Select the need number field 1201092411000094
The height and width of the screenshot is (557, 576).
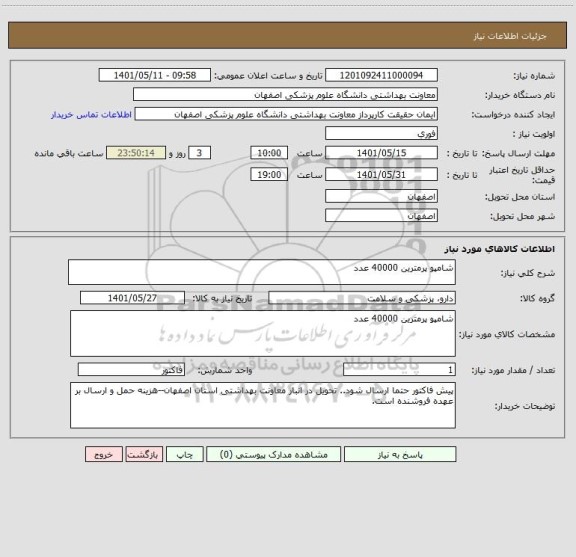click(x=381, y=75)
